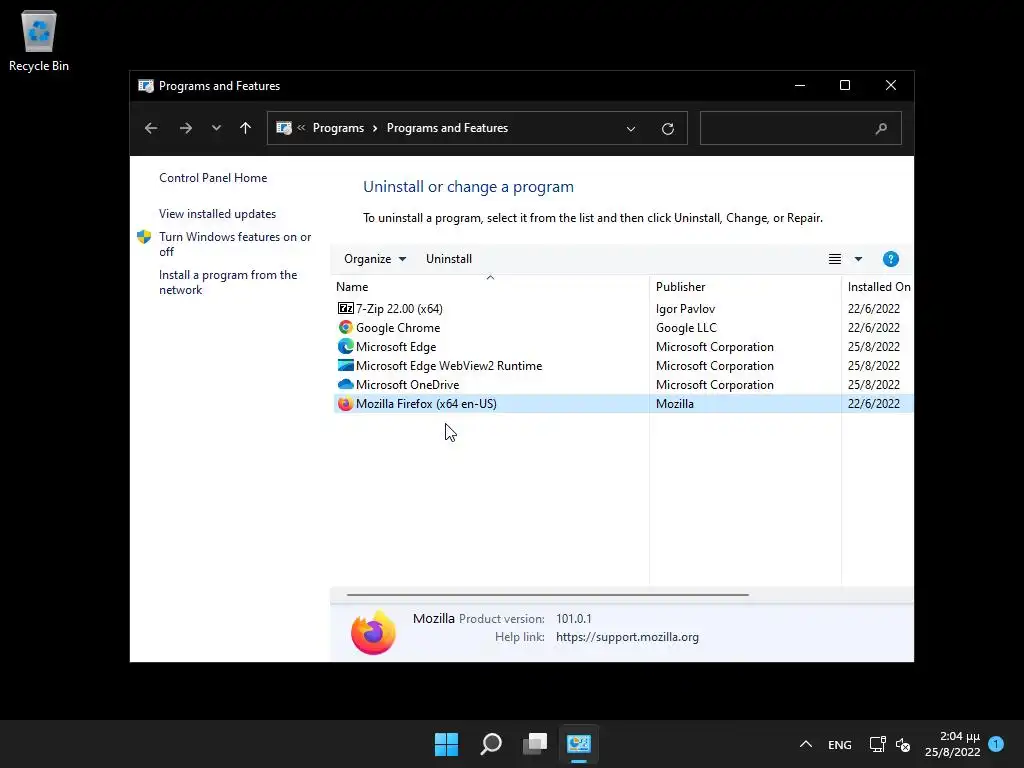Click the muted volume tray icon
Image resolution: width=1024 pixels, height=768 pixels.
(903, 744)
